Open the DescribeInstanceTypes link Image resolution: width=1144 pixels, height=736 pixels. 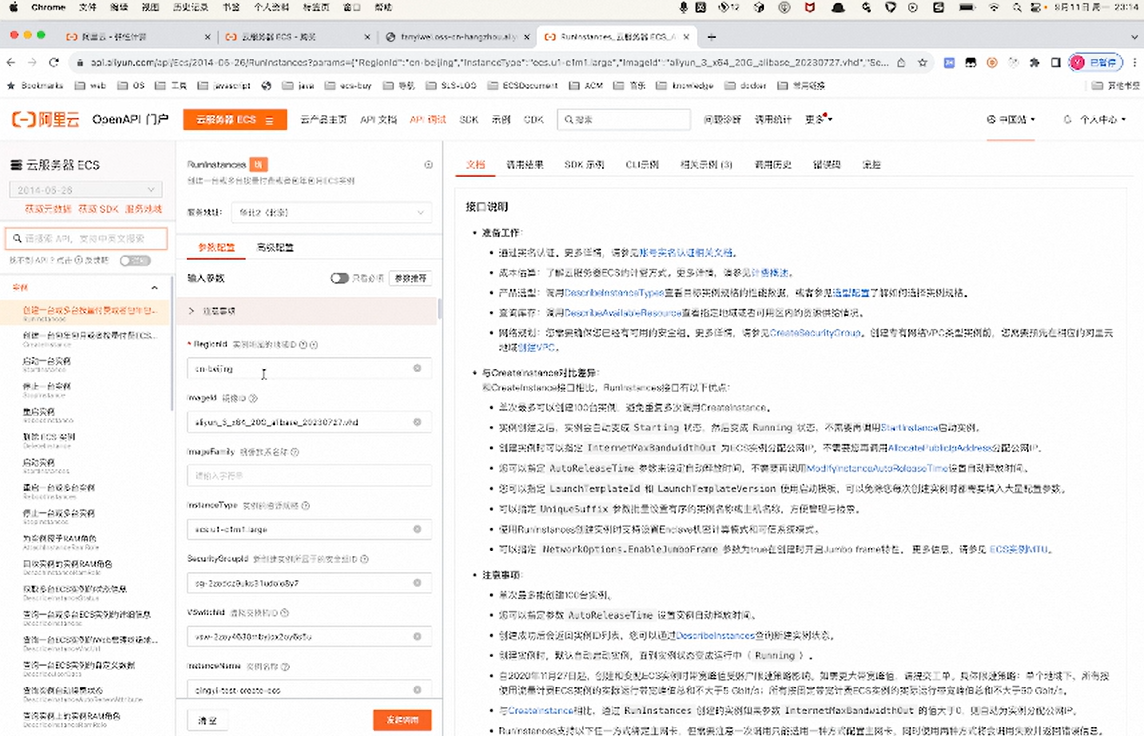click(x=614, y=293)
